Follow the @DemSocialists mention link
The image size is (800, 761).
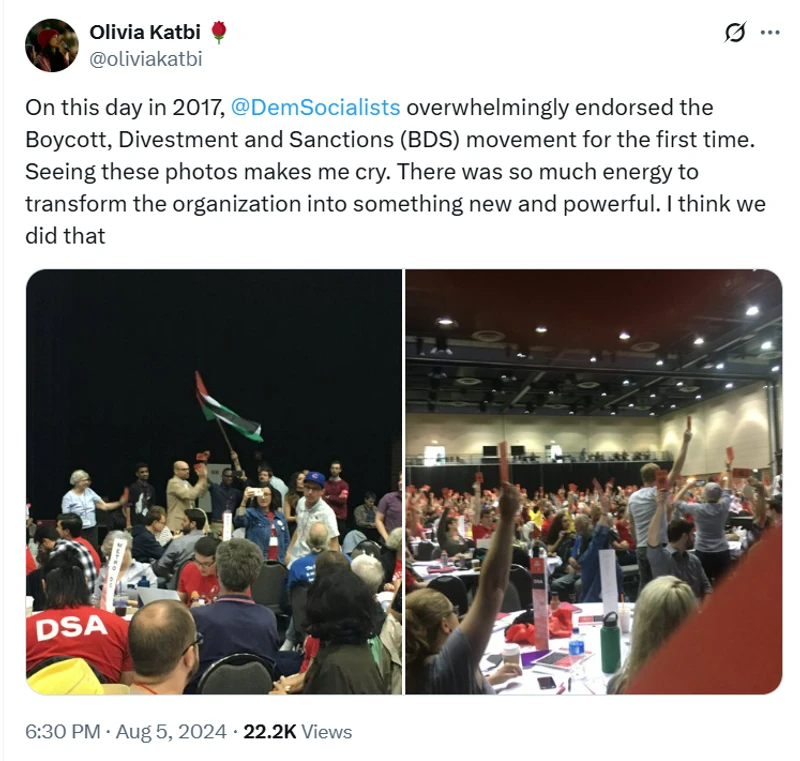point(315,108)
